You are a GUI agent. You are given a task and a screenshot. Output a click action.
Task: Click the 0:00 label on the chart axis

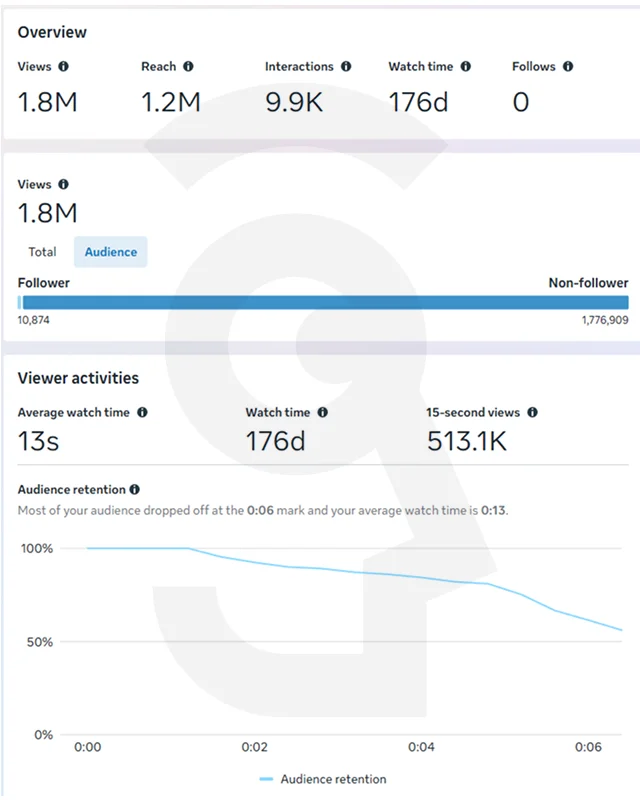pyautogui.click(x=87, y=747)
